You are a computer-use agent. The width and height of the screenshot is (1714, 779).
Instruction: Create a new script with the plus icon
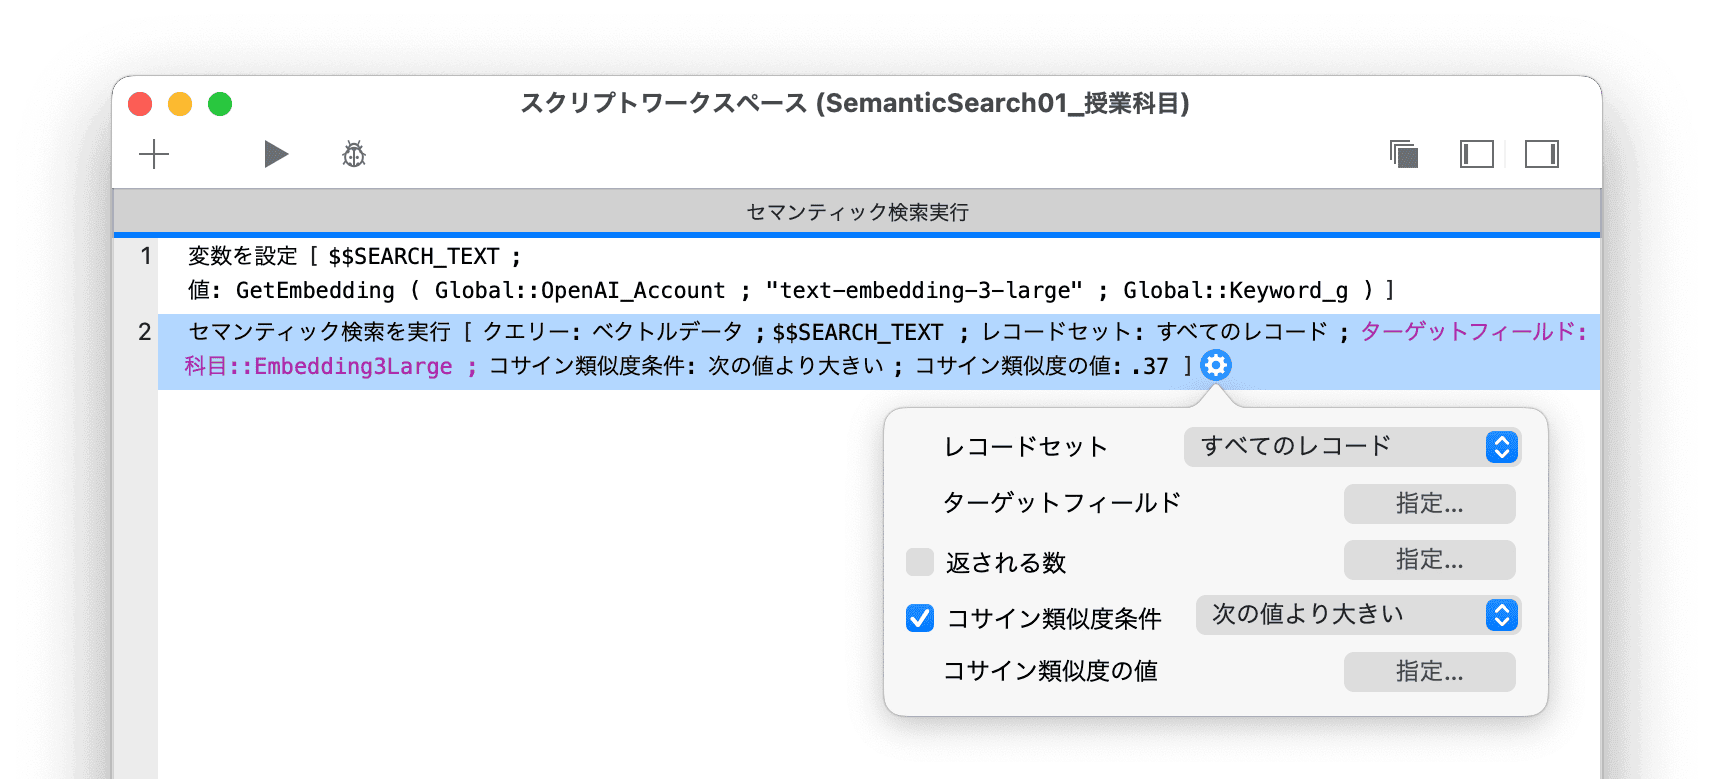(x=154, y=154)
